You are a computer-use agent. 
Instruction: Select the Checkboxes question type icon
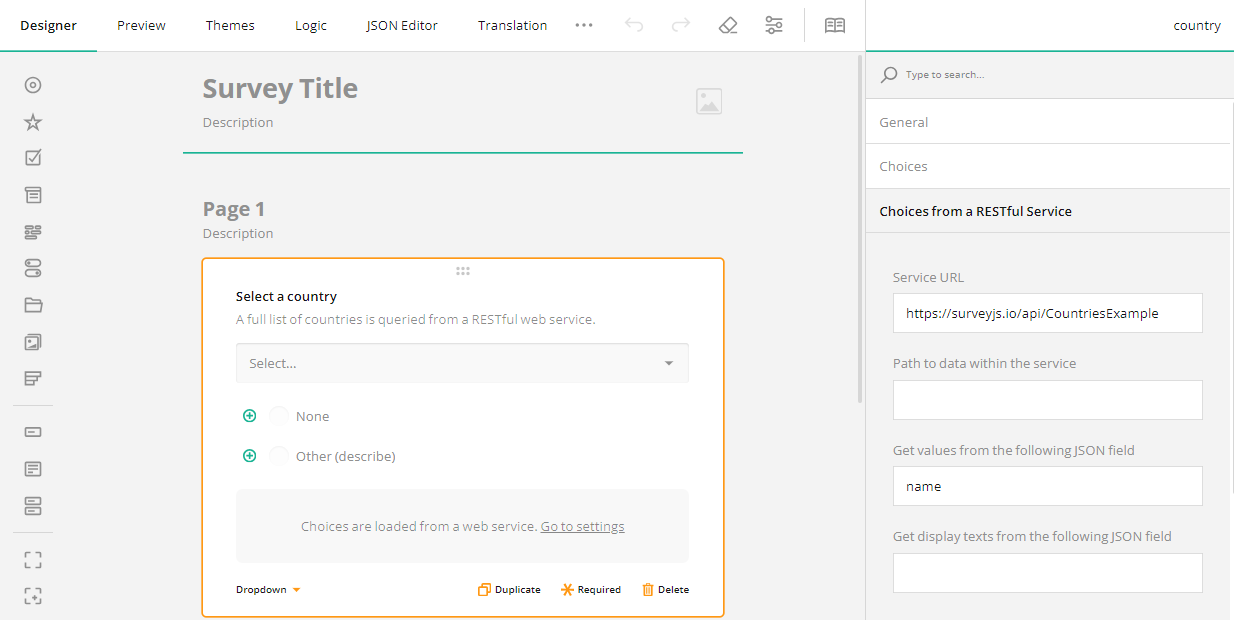click(33, 157)
